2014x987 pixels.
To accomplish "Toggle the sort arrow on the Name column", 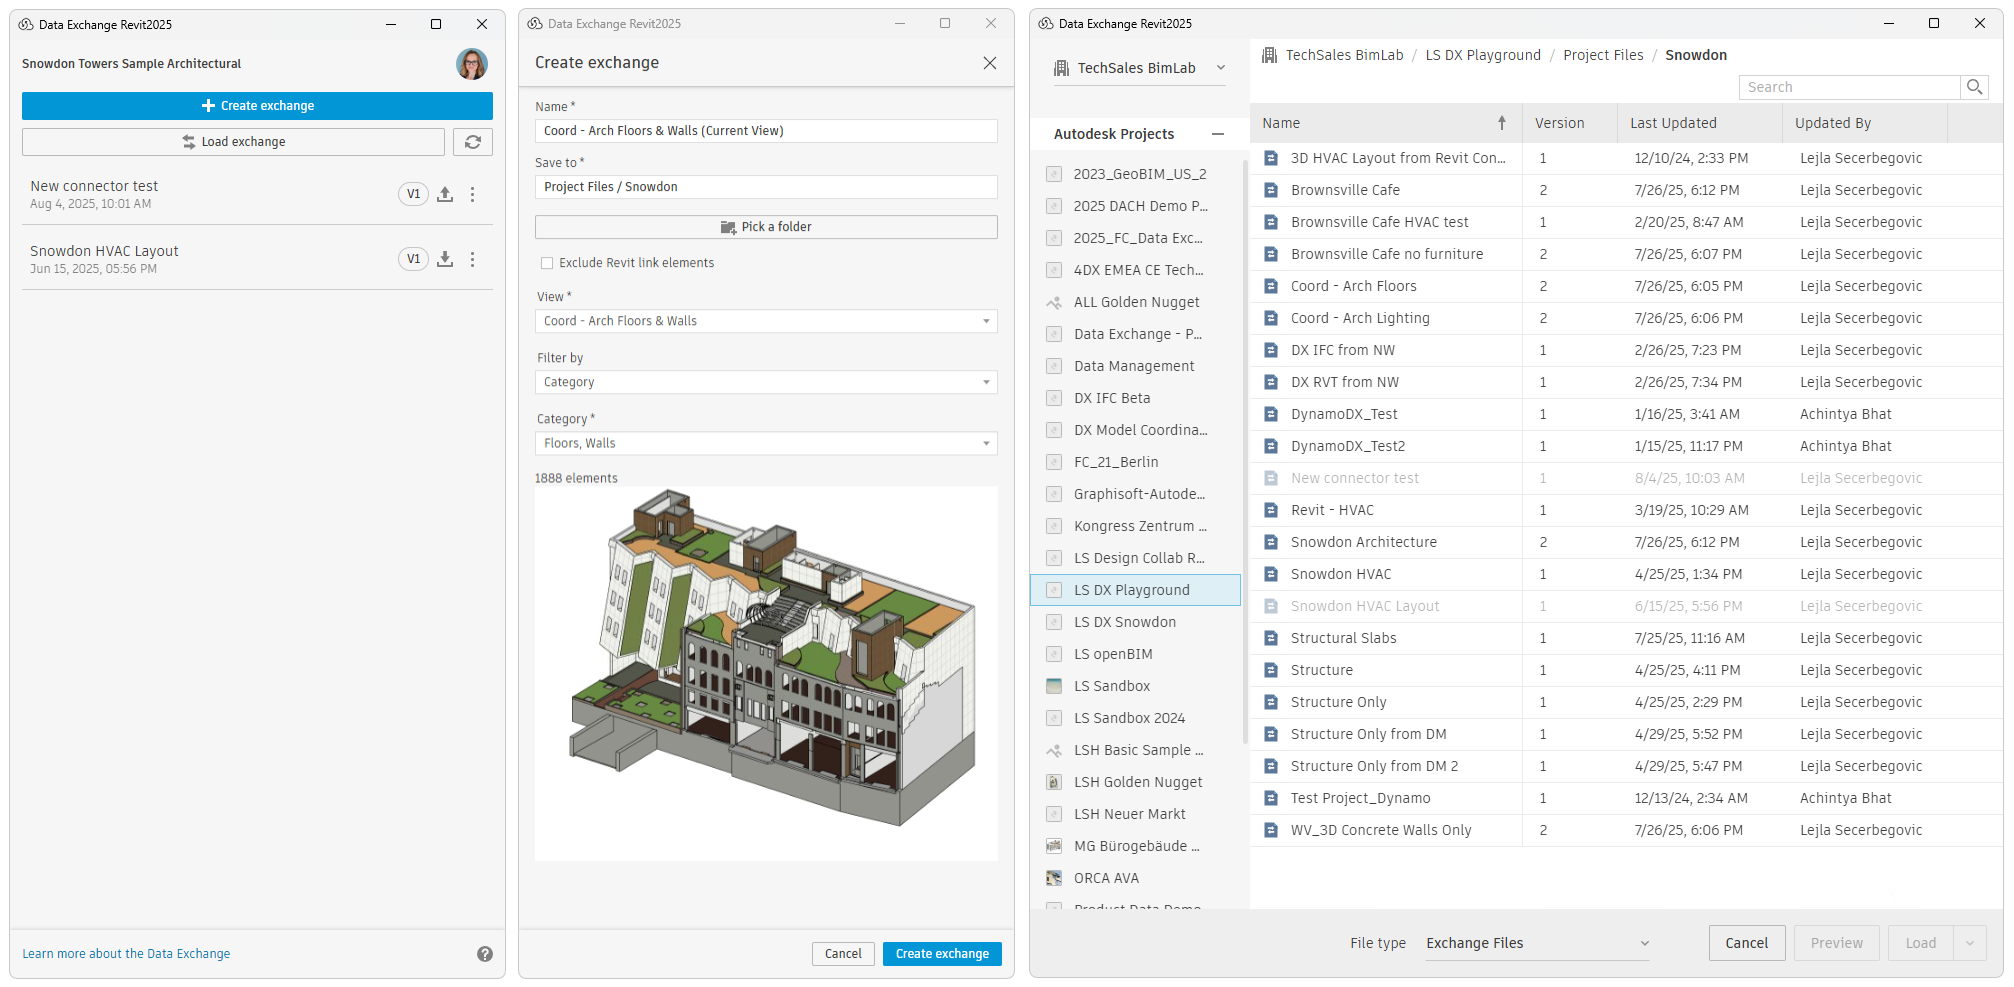I will point(1502,122).
